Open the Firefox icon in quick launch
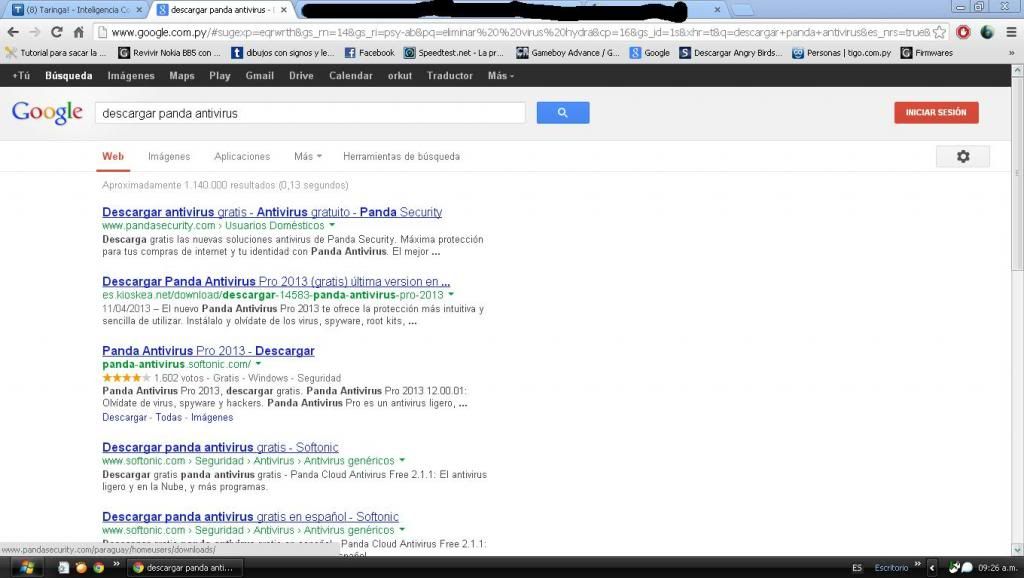 pos(81,568)
